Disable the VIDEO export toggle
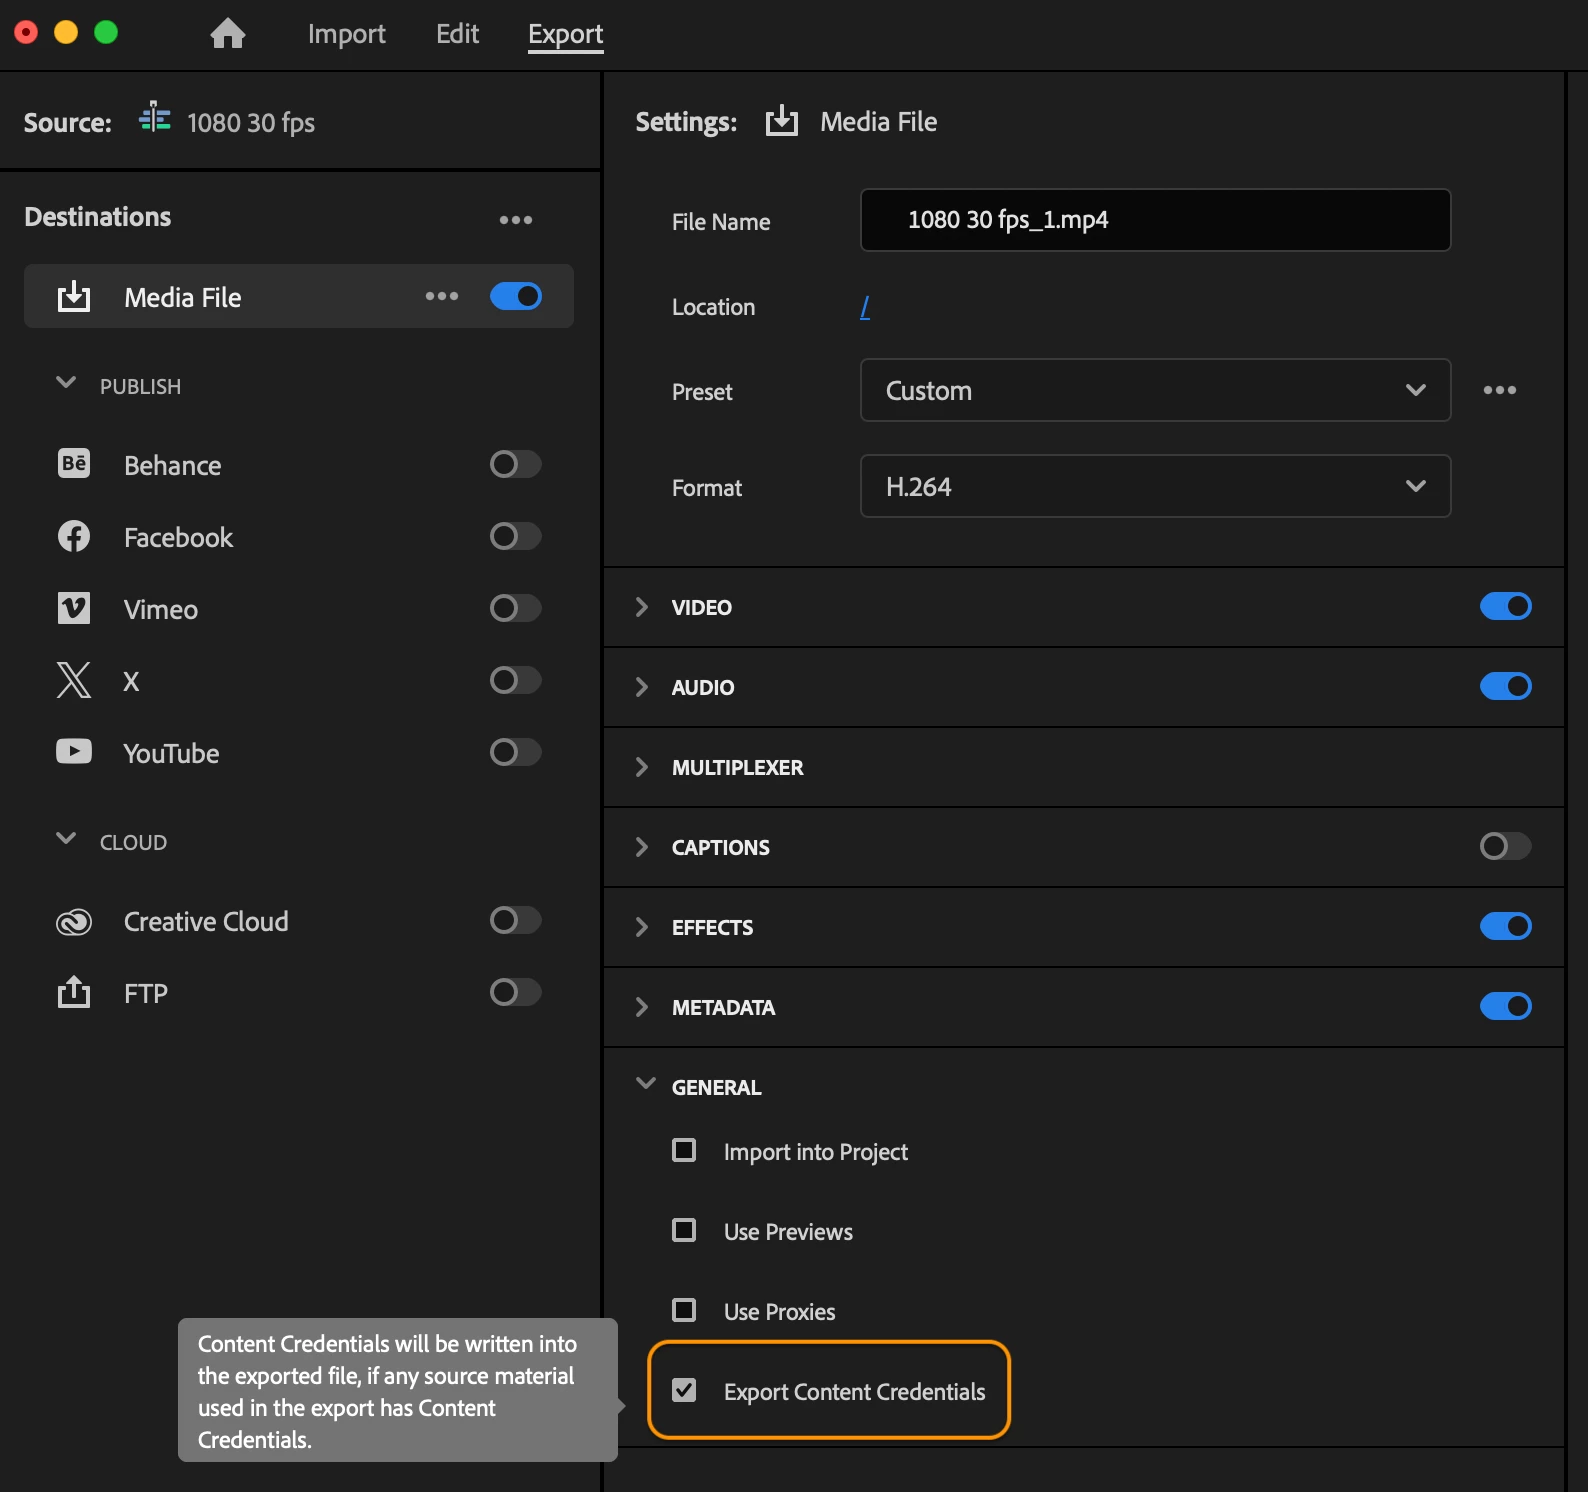The image size is (1588, 1492). point(1506,606)
